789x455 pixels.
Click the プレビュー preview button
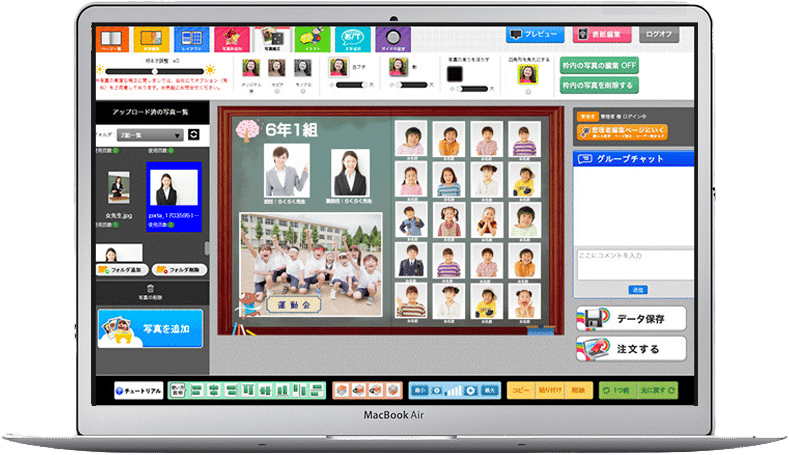pyautogui.click(x=535, y=34)
